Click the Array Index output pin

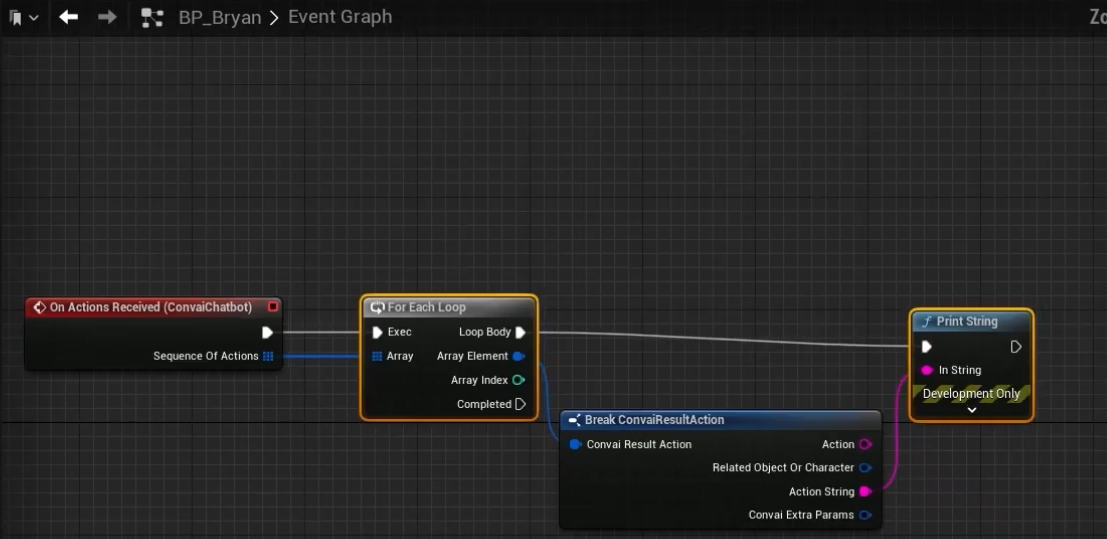click(x=519, y=380)
